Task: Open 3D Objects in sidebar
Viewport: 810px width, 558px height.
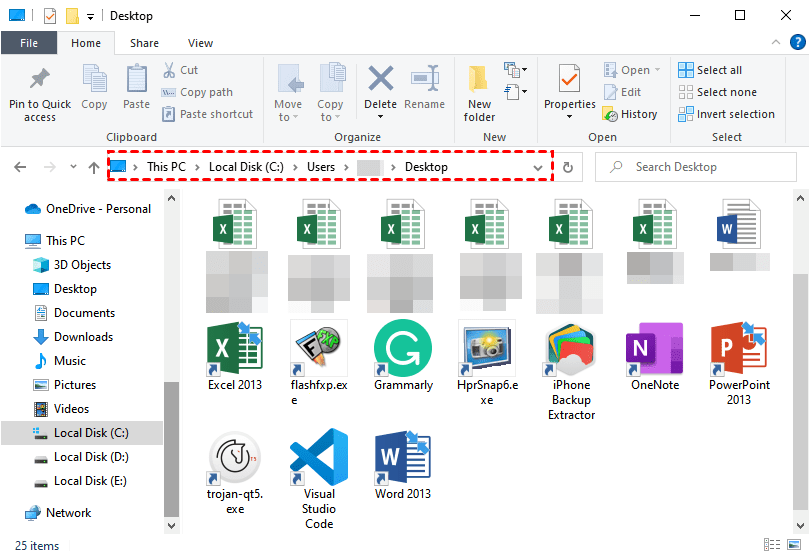Action: tap(72, 265)
